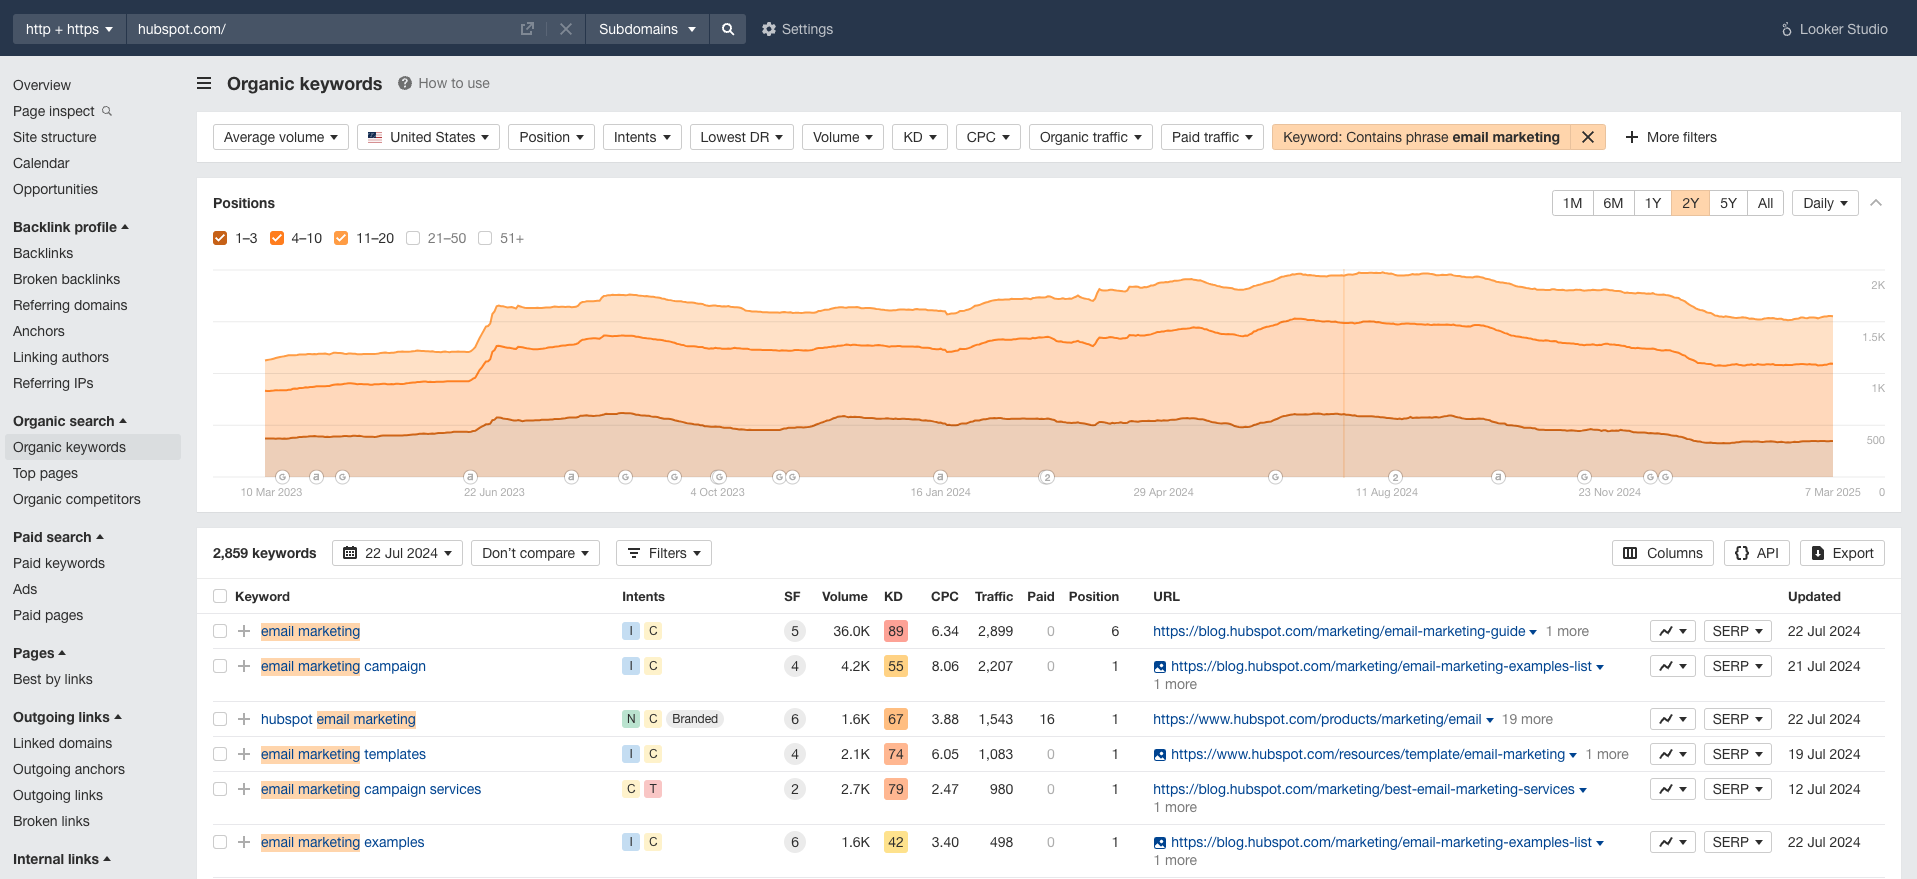Open table Filters dropdown

pyautogui.click(x=664, y=553)
